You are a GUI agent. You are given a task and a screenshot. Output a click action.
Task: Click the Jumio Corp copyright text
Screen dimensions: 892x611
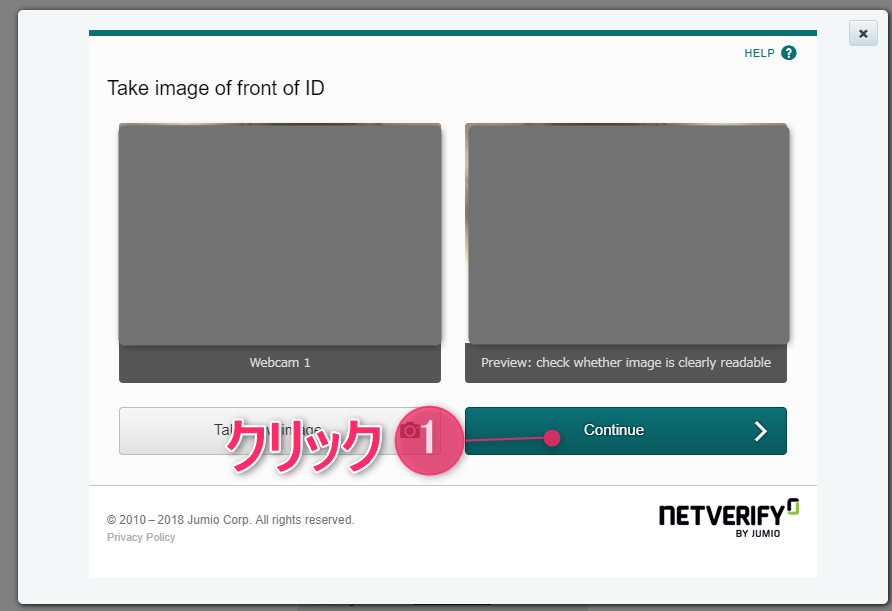pos(230,520)
